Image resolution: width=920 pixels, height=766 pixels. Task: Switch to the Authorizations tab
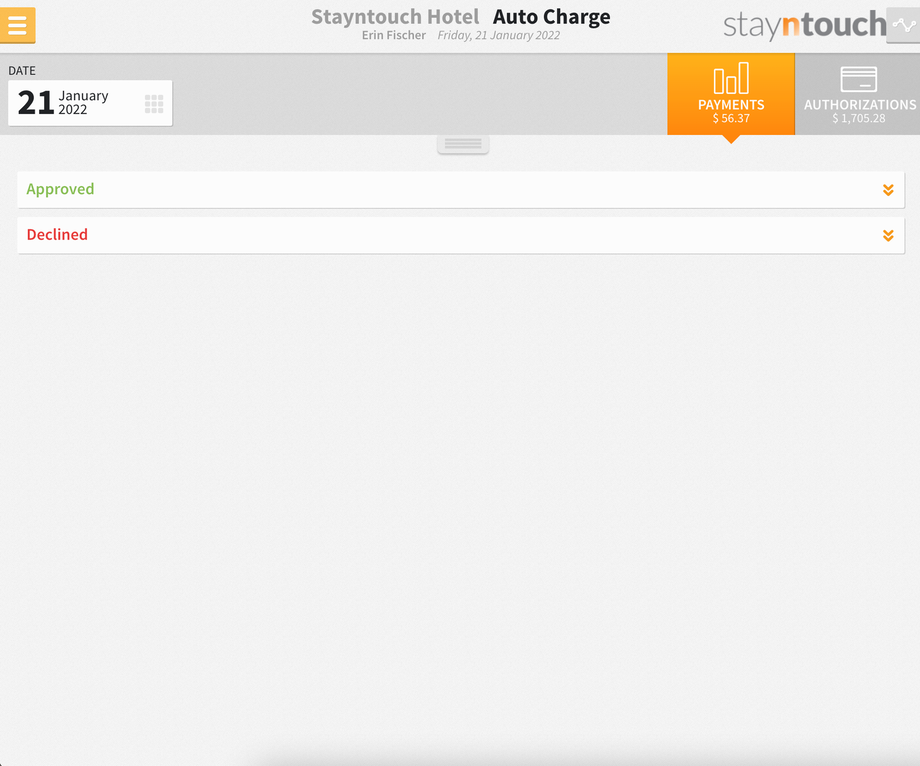[858, 94]
